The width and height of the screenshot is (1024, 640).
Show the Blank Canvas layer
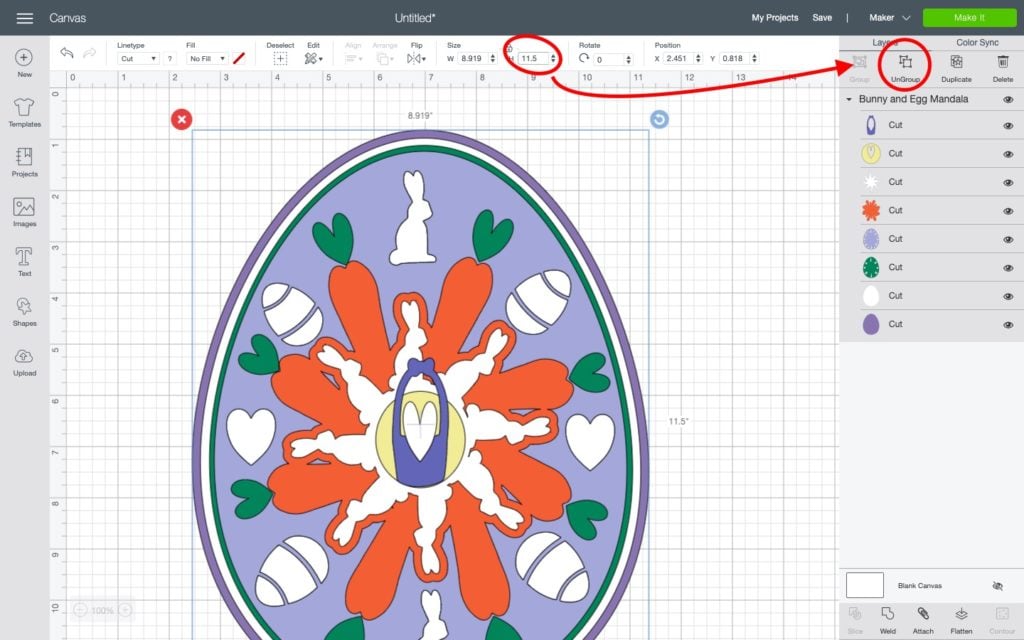[997, 586]
